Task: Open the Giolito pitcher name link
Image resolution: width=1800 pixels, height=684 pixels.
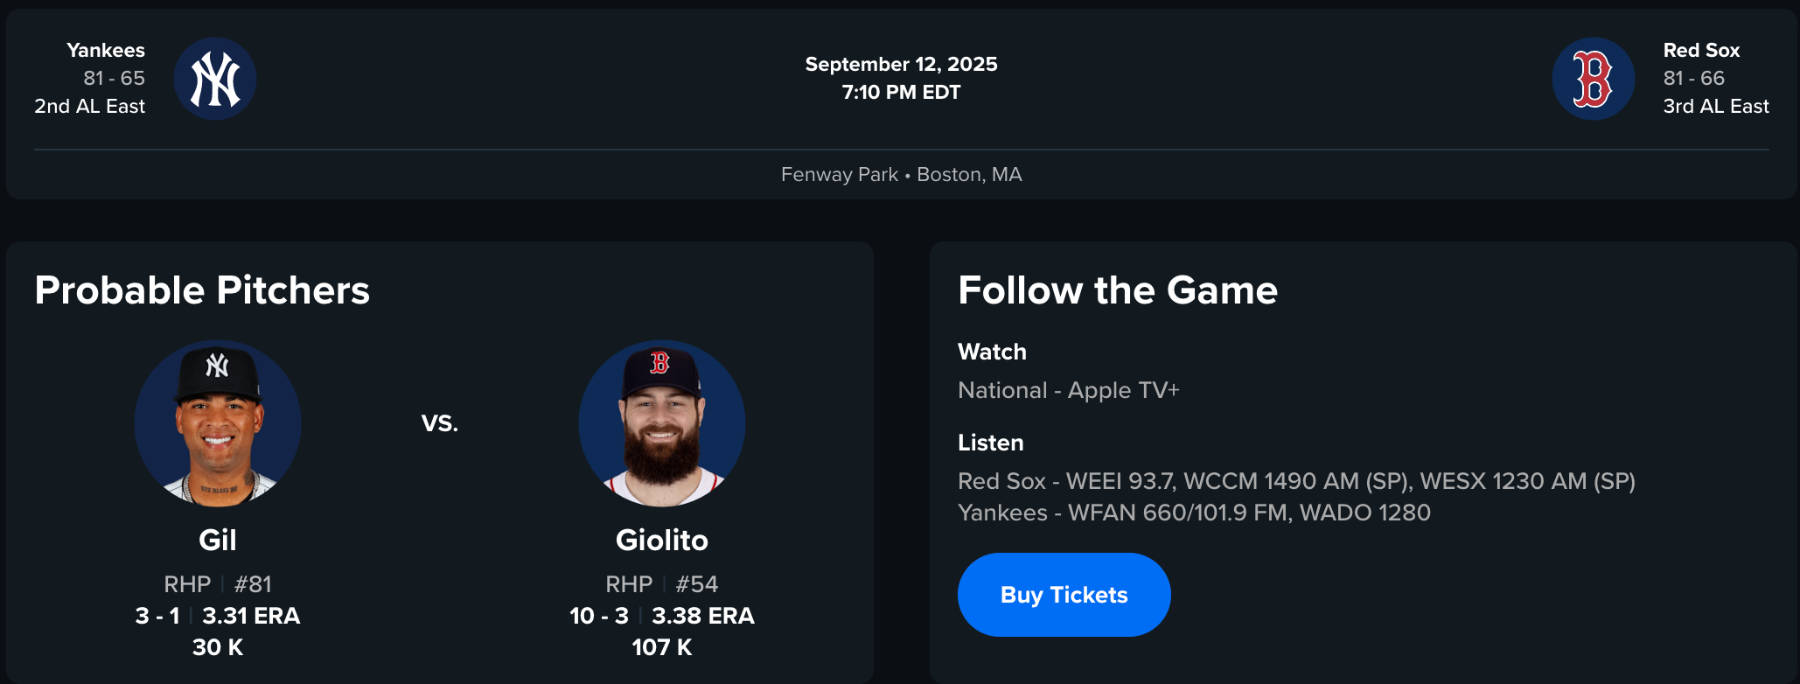Action: pos(661,540)
